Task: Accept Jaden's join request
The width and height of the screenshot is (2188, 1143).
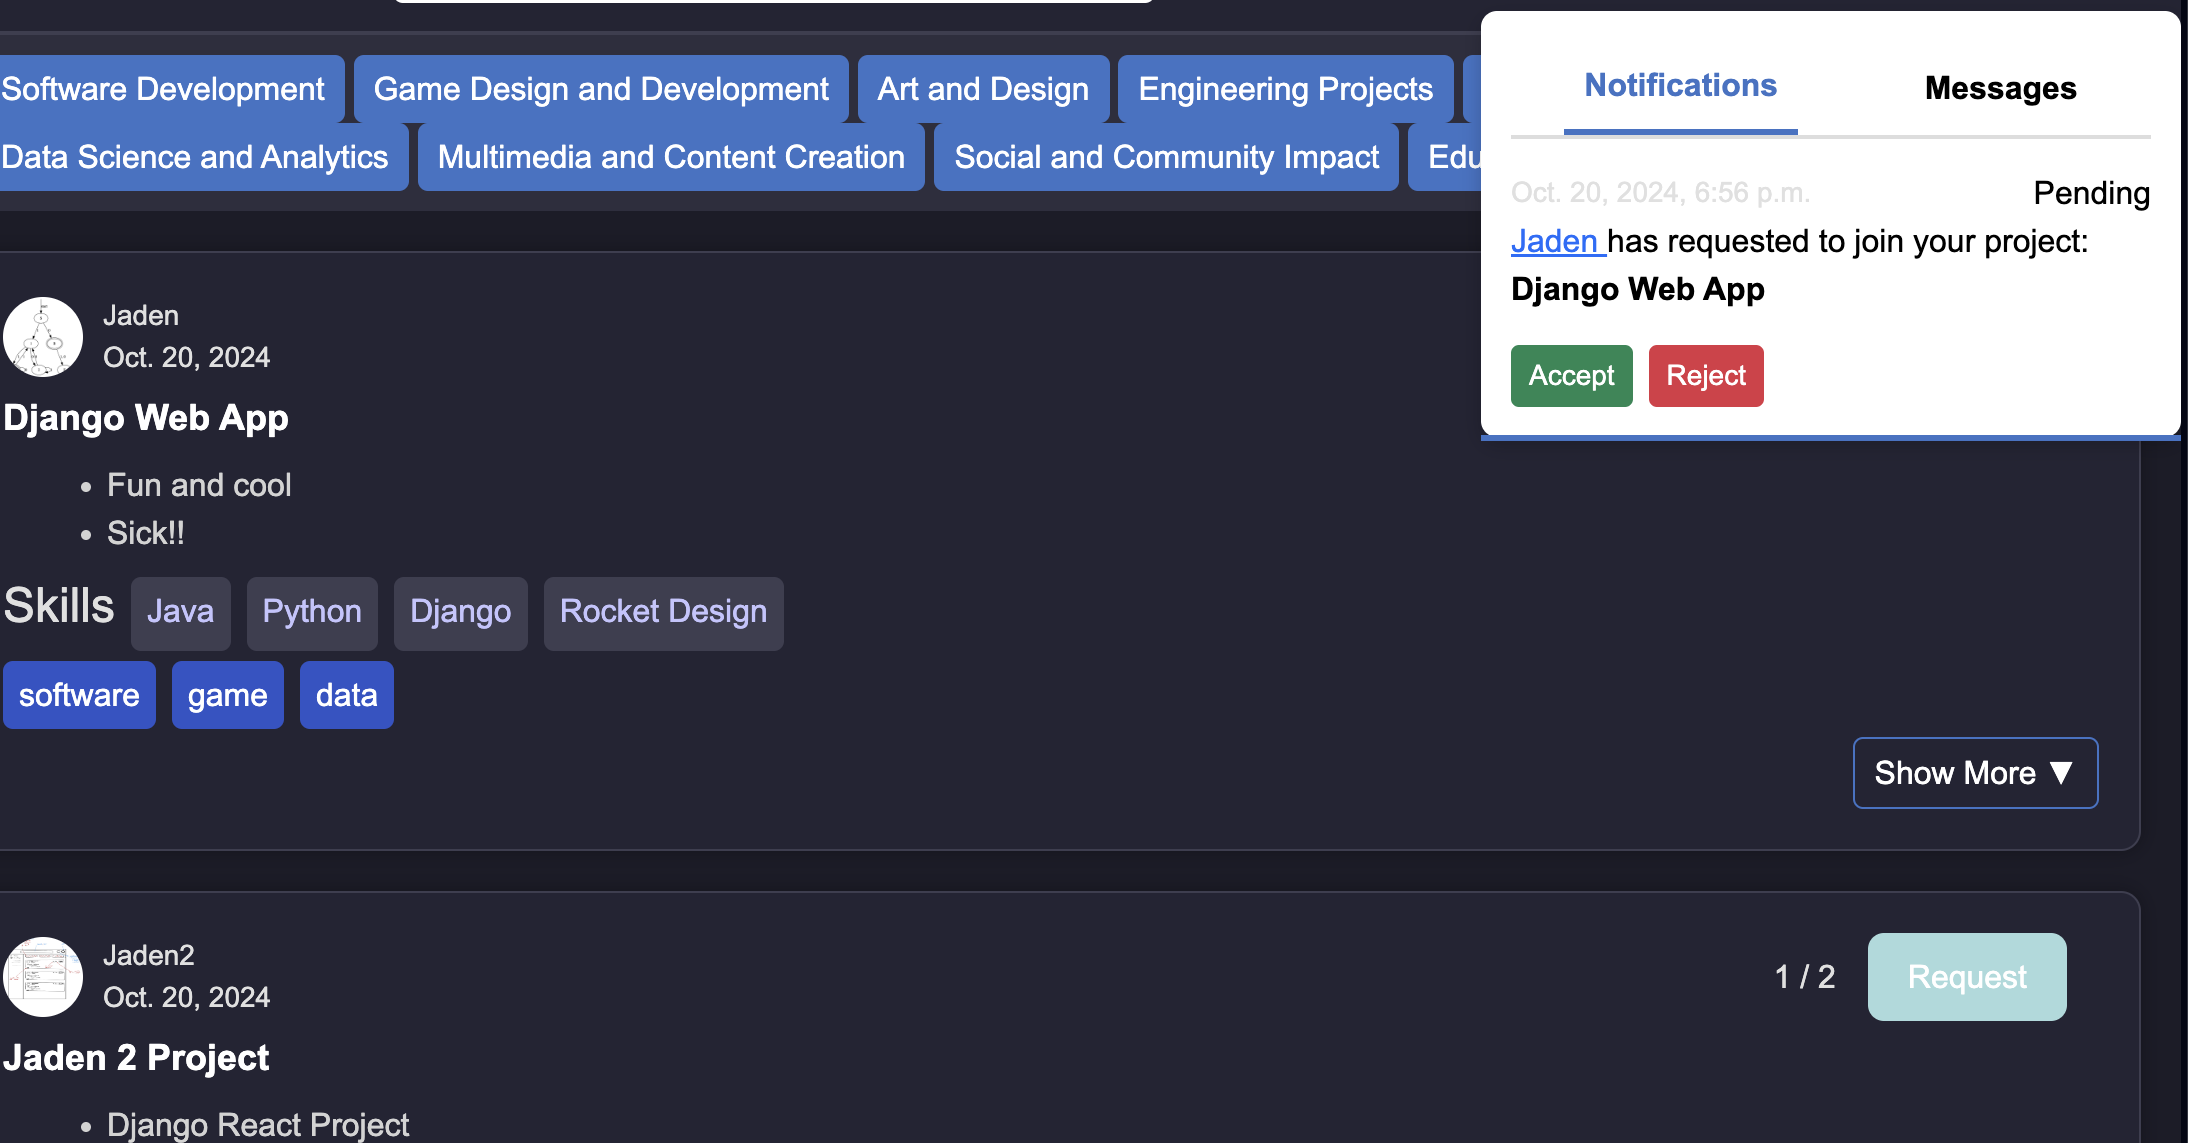Action: [x=1571, y=376]
